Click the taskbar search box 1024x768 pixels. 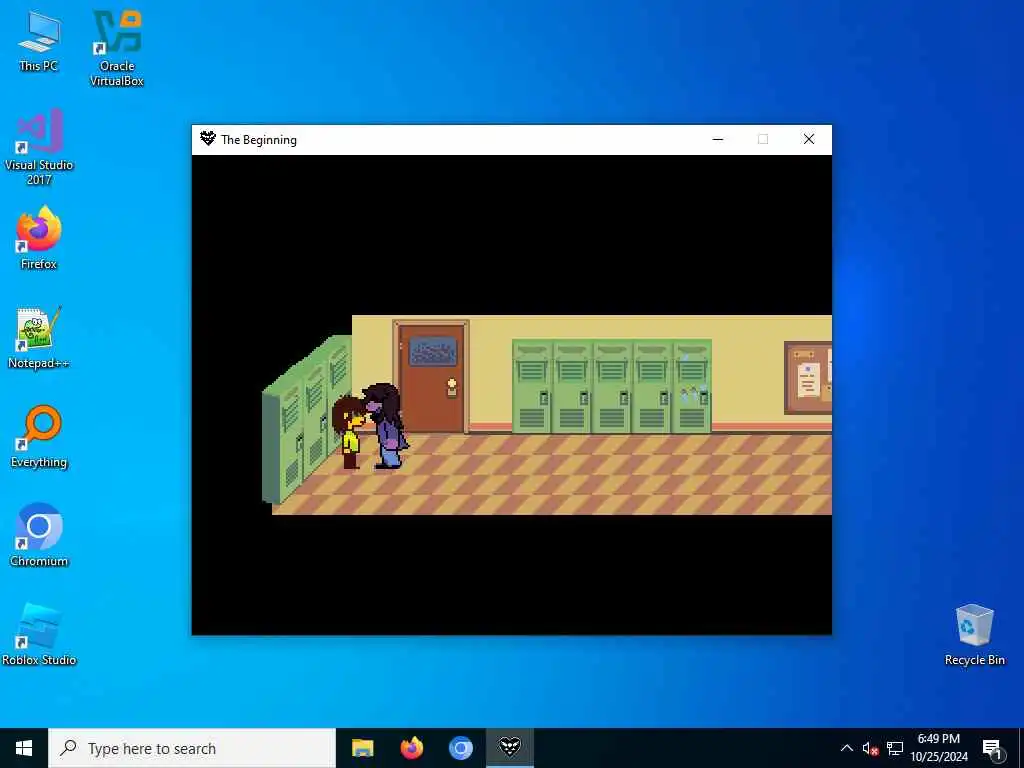[192, 748]
